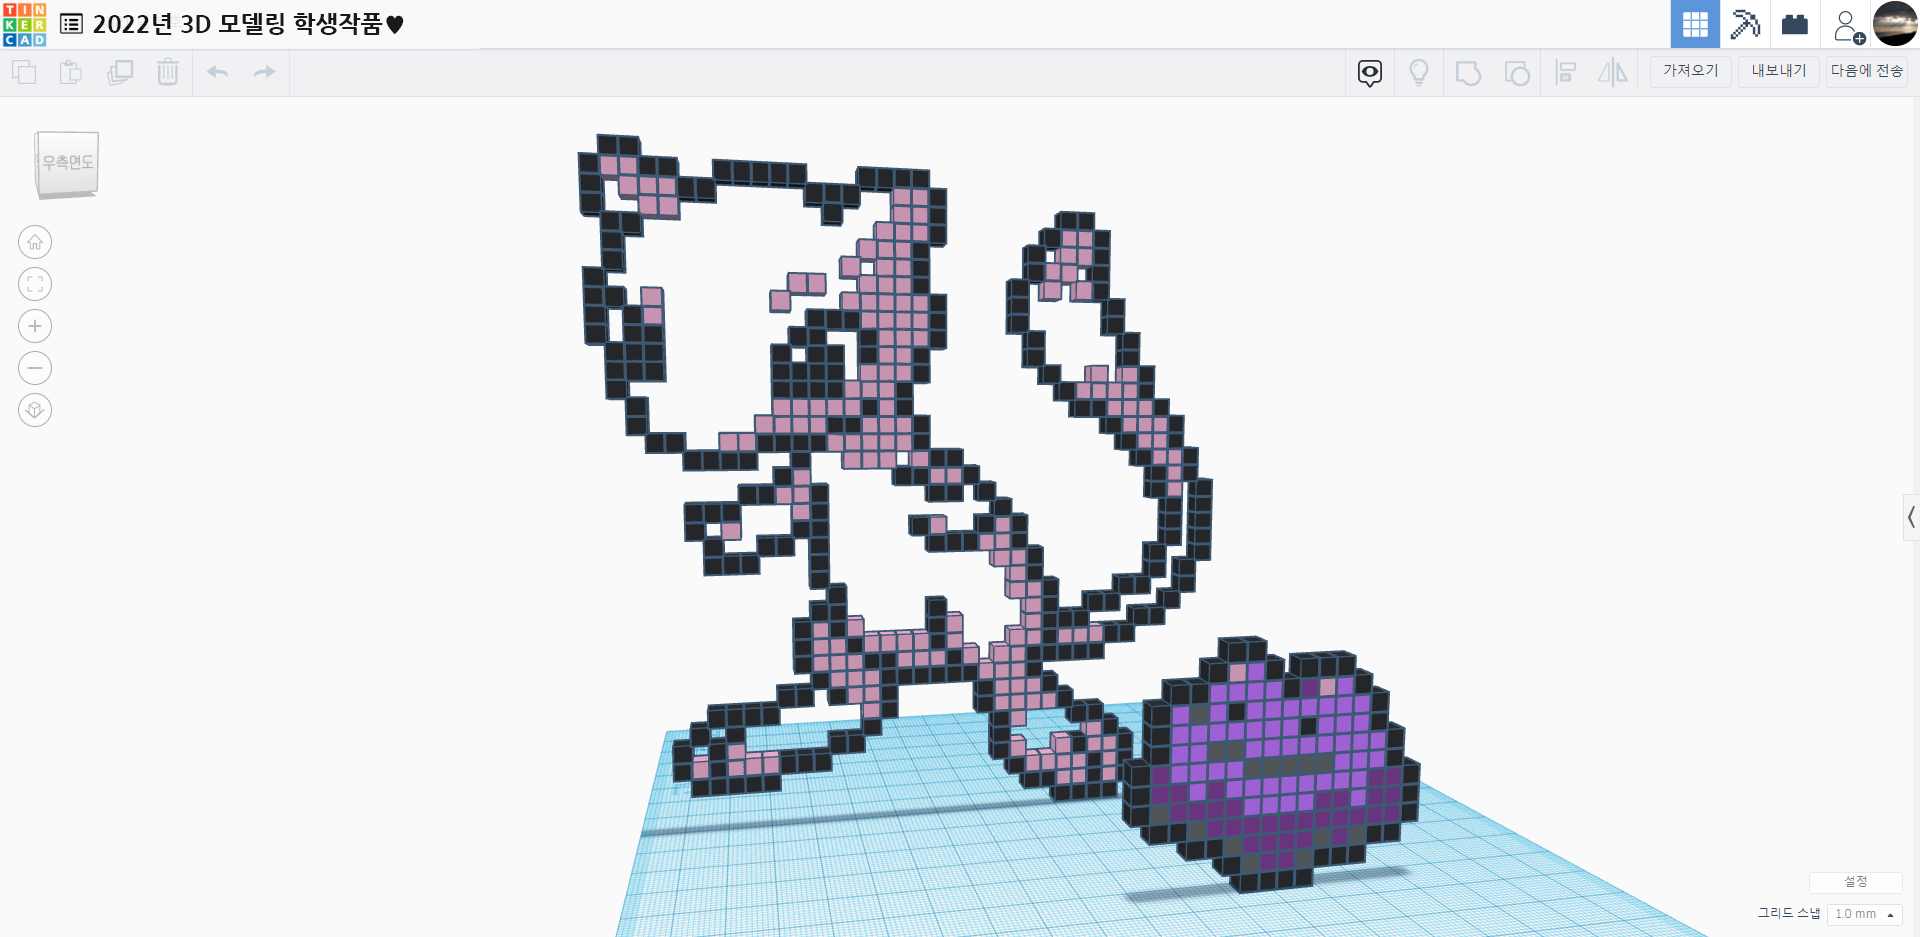Image resolution: width=1920 pixels, height=937 pixels.
Task: Open the Tinkercad logo home link
Action: tap(24, 24)
